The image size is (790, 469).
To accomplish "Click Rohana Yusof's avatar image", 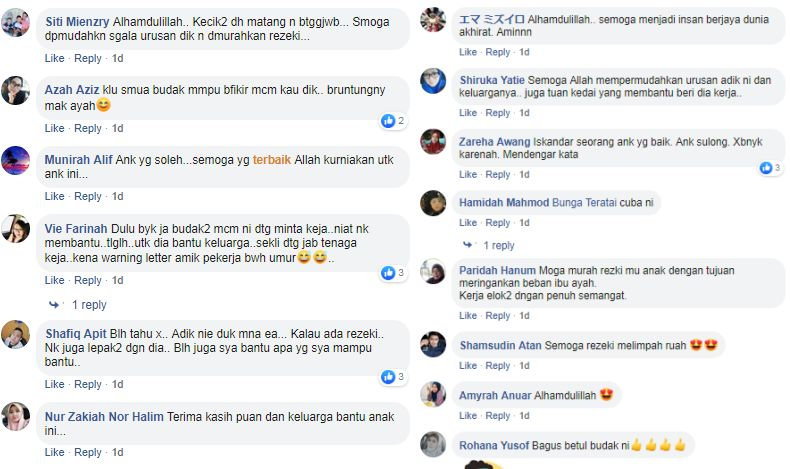I will pyautogui.click(x=433, y=444).
